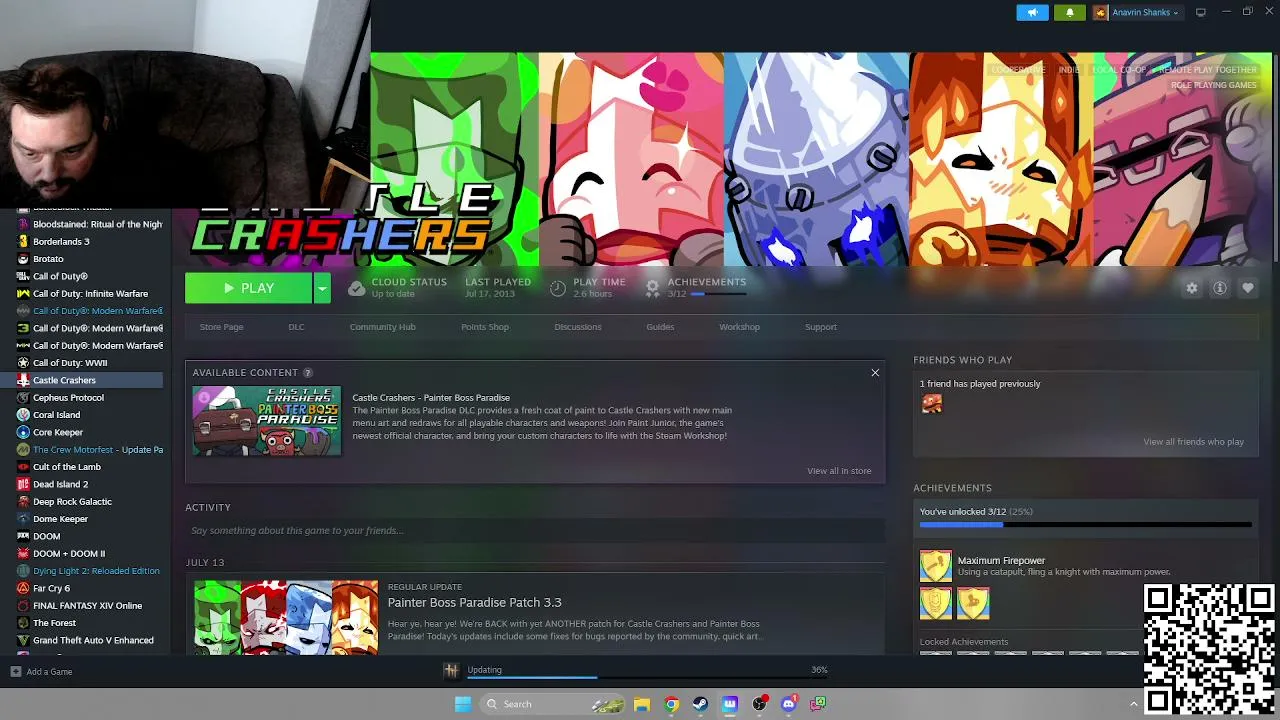
Task: Open the Points Shop tab
Action: (x=485, y=327)
